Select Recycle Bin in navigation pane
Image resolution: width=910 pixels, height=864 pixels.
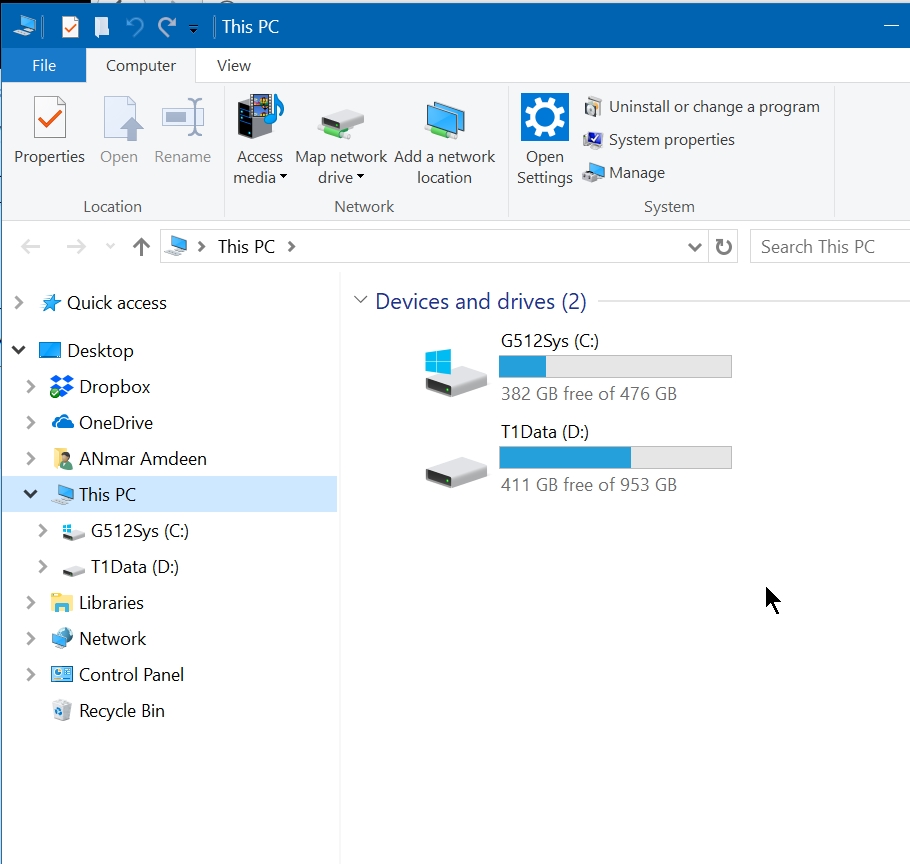[121, 711]
